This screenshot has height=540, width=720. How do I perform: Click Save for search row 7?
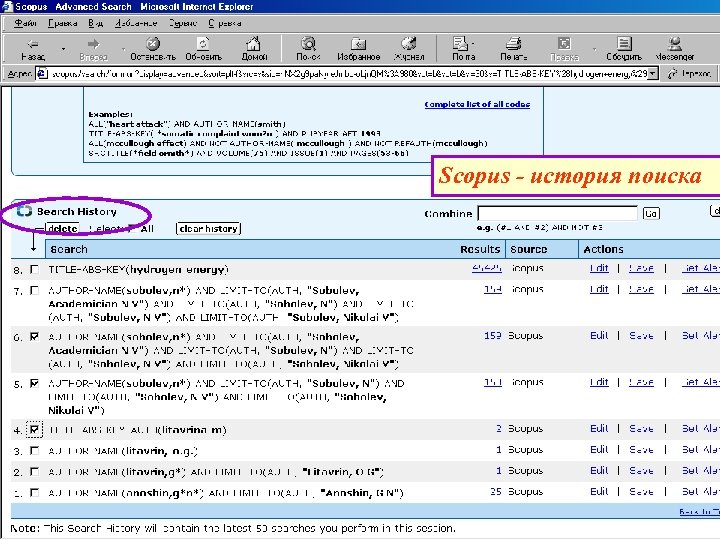[641, 289]
